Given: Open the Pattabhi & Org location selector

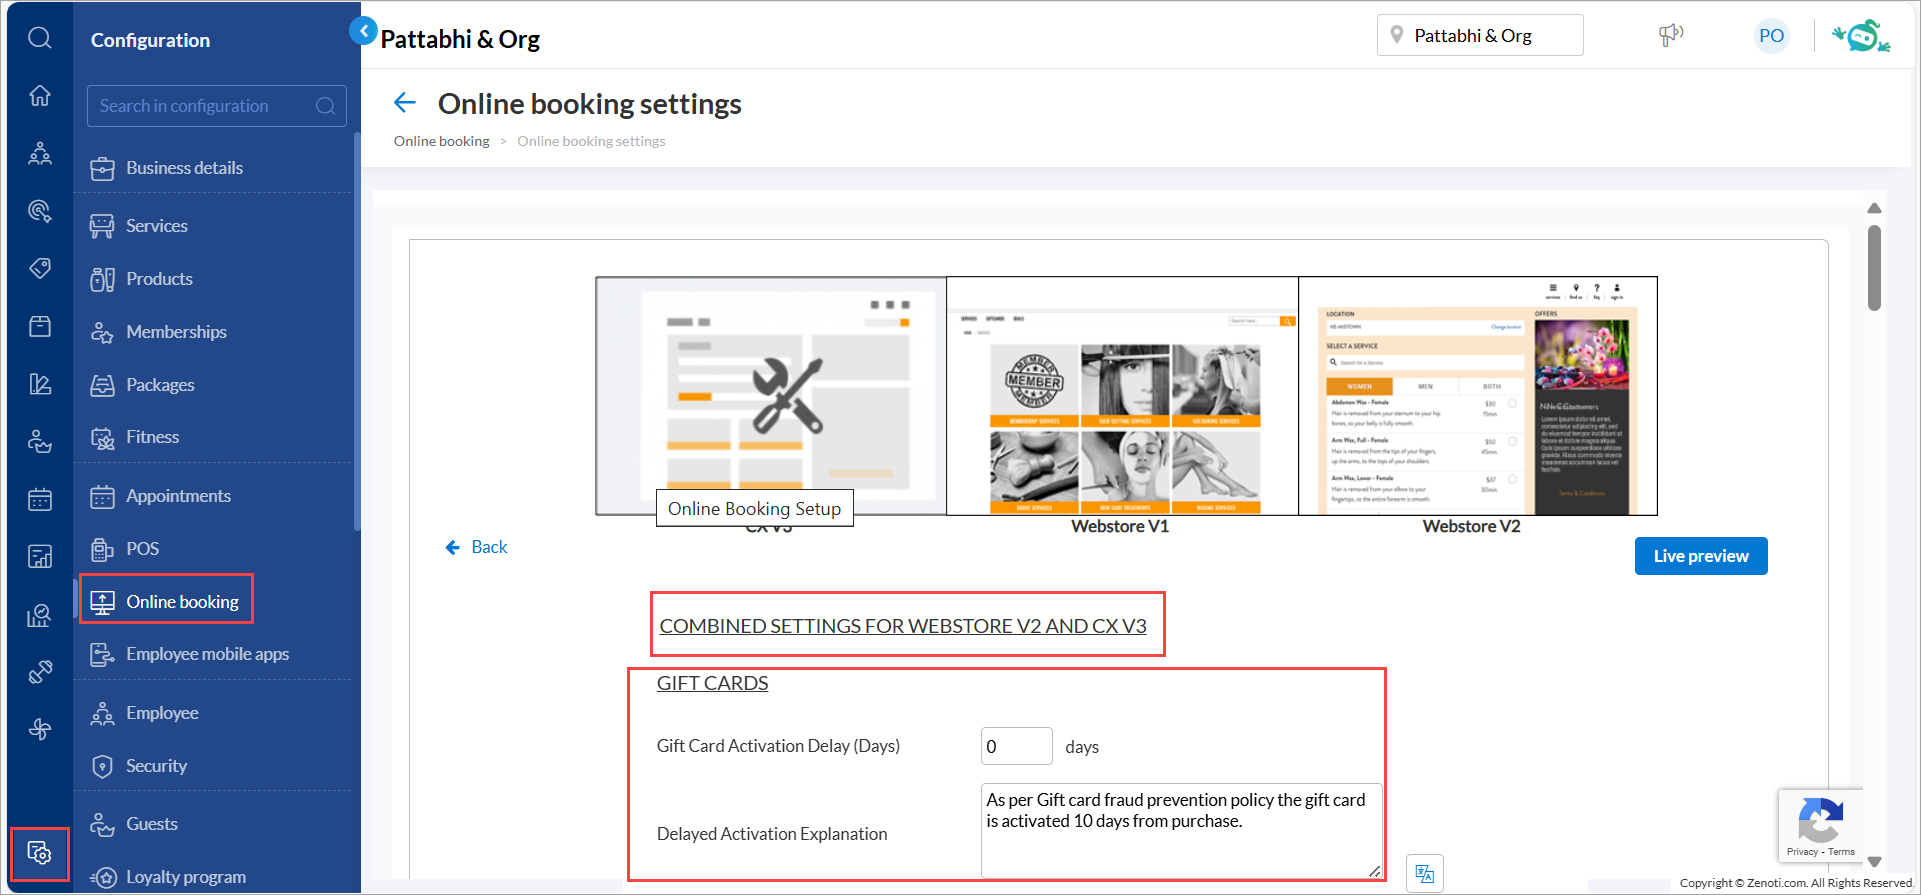Looking at the screenshot, I should 1480,36.
